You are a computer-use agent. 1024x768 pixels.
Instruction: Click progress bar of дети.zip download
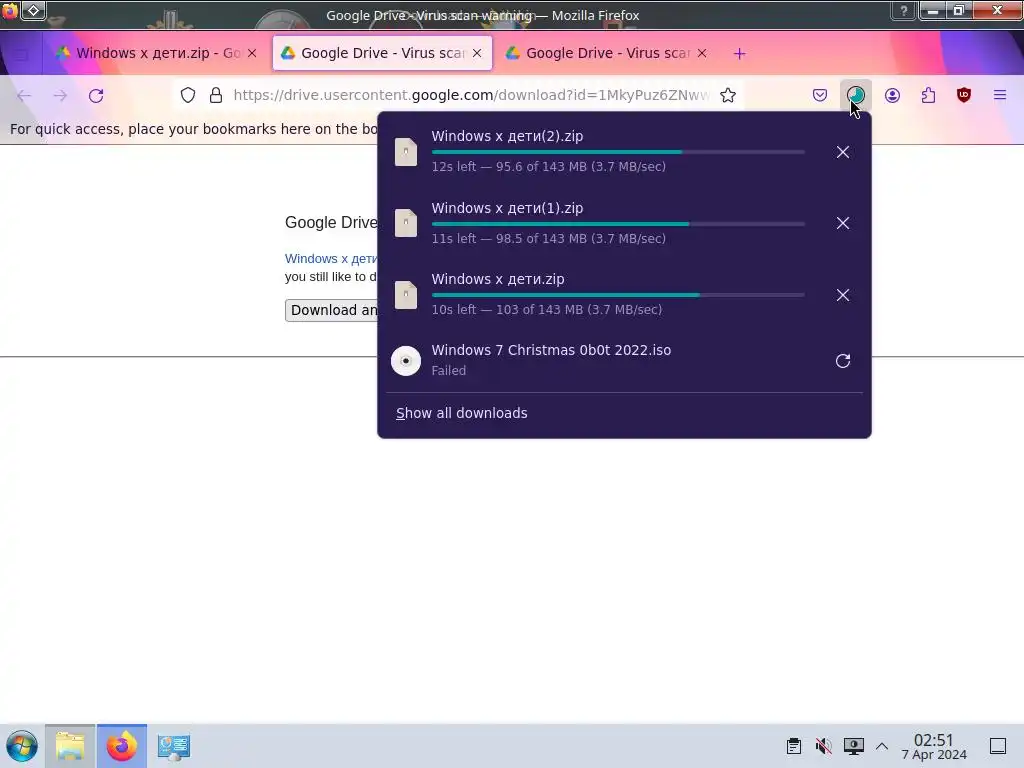point(618,295)
